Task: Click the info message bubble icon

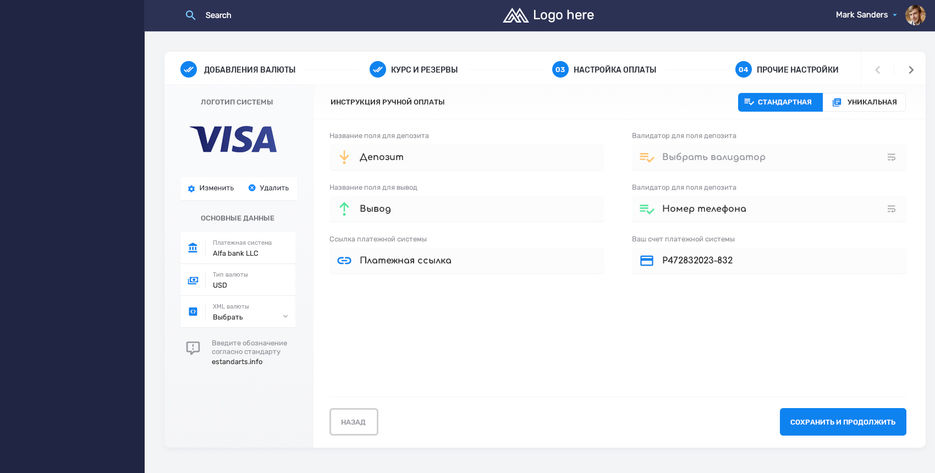Action: [x=193, y=348]
